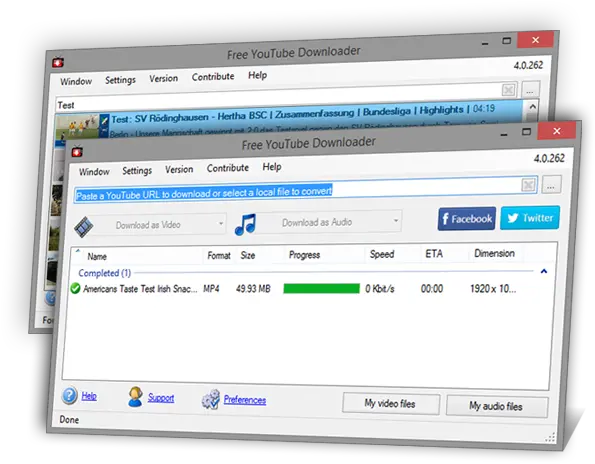
Task: Click the YouTube URL input field
Action: point(298,191)
